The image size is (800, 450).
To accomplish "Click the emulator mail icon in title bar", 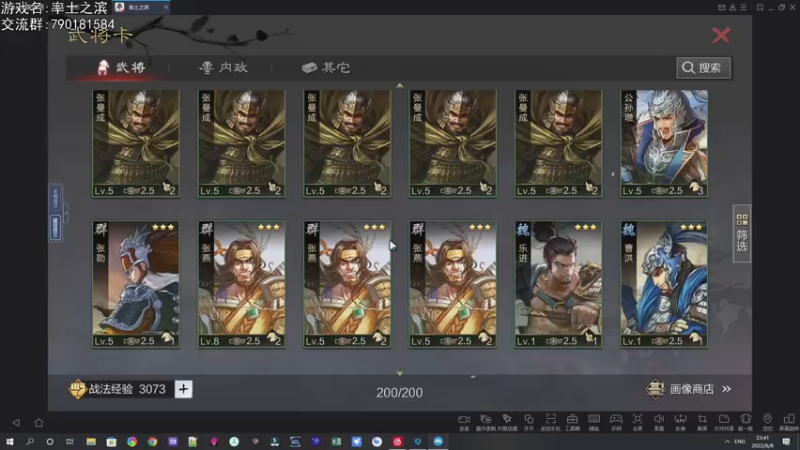I will 721,7.
